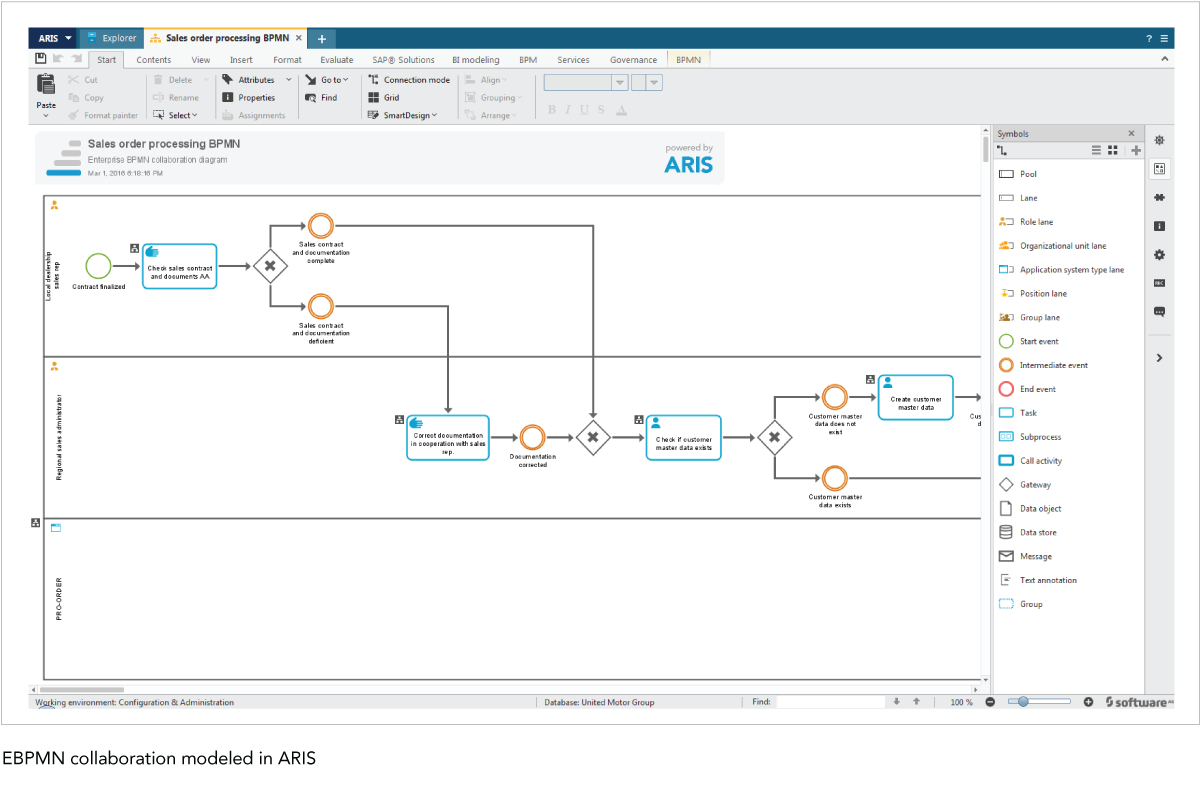Click the Find input field in the status bar
Screen dimensions: 1200x787
click(x=830, y=702)
